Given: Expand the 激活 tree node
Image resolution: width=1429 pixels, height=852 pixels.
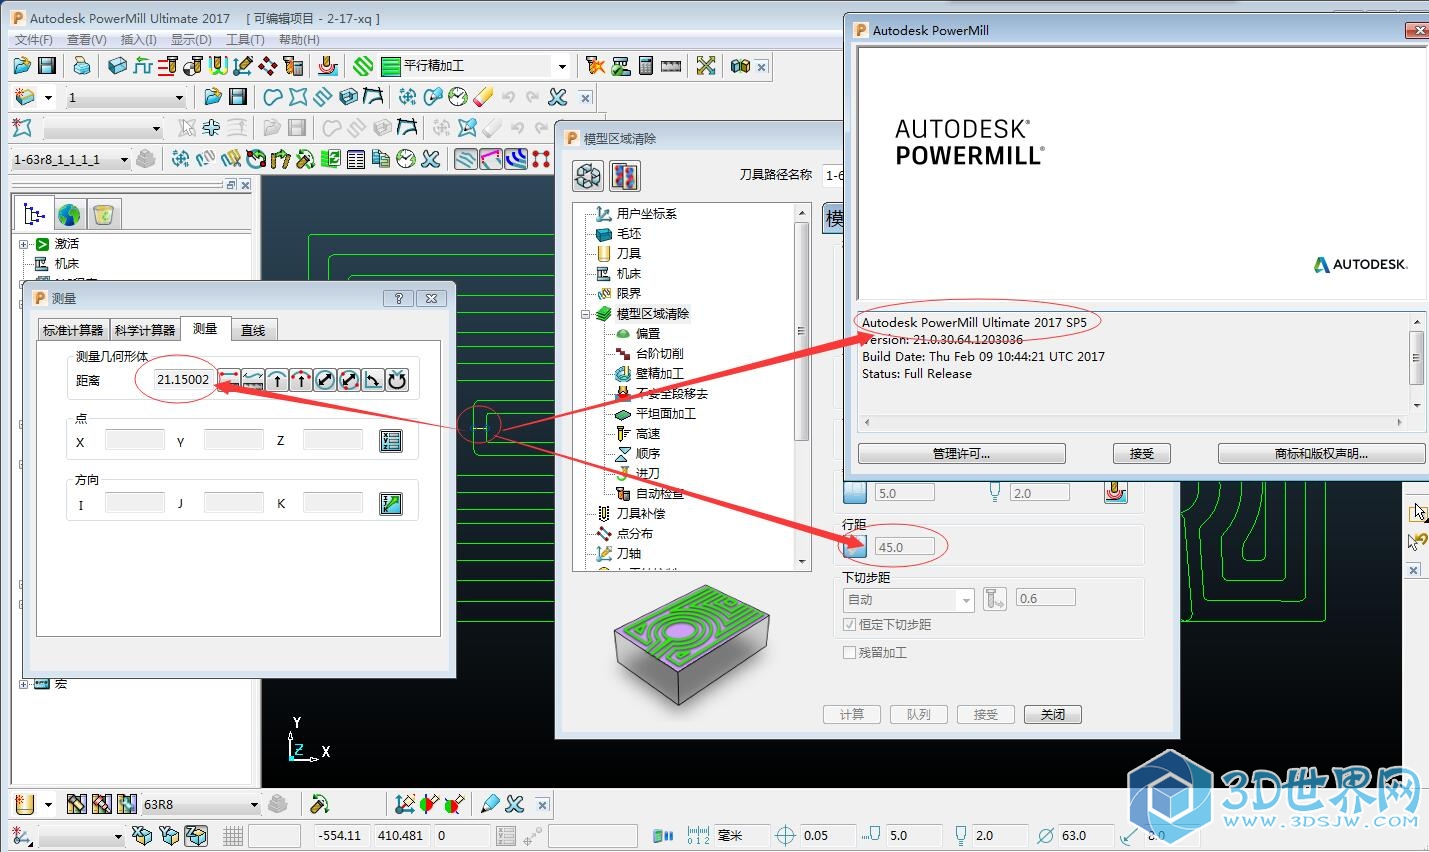Looking at the screenshot, I should click(23, 244).
